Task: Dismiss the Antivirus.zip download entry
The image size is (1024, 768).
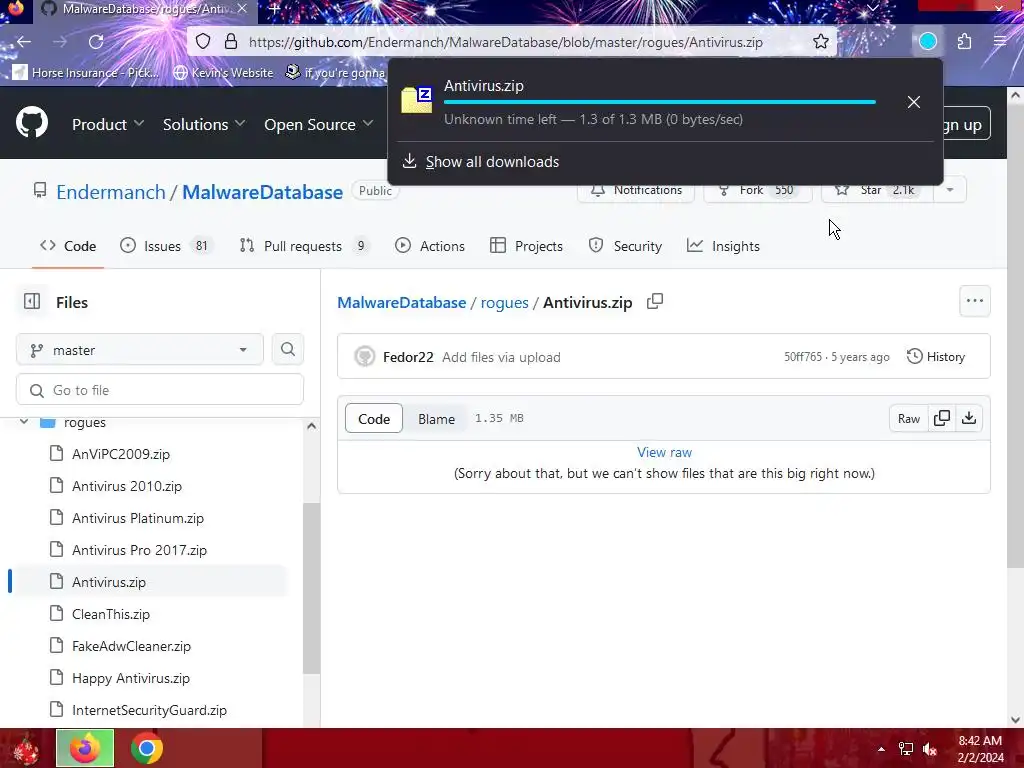Action: point(914,102)
